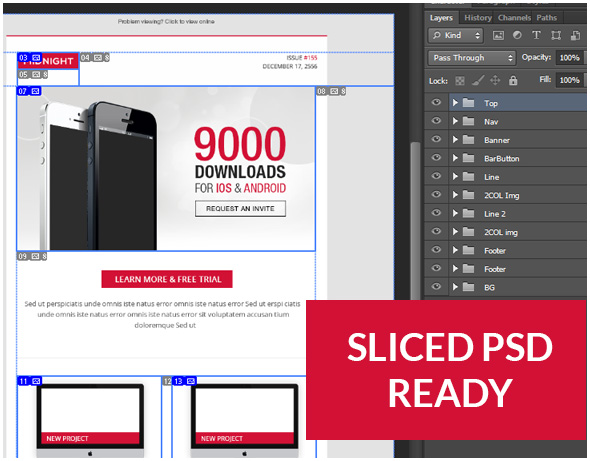Filter layers by smart object icon

tap(575, 35)
